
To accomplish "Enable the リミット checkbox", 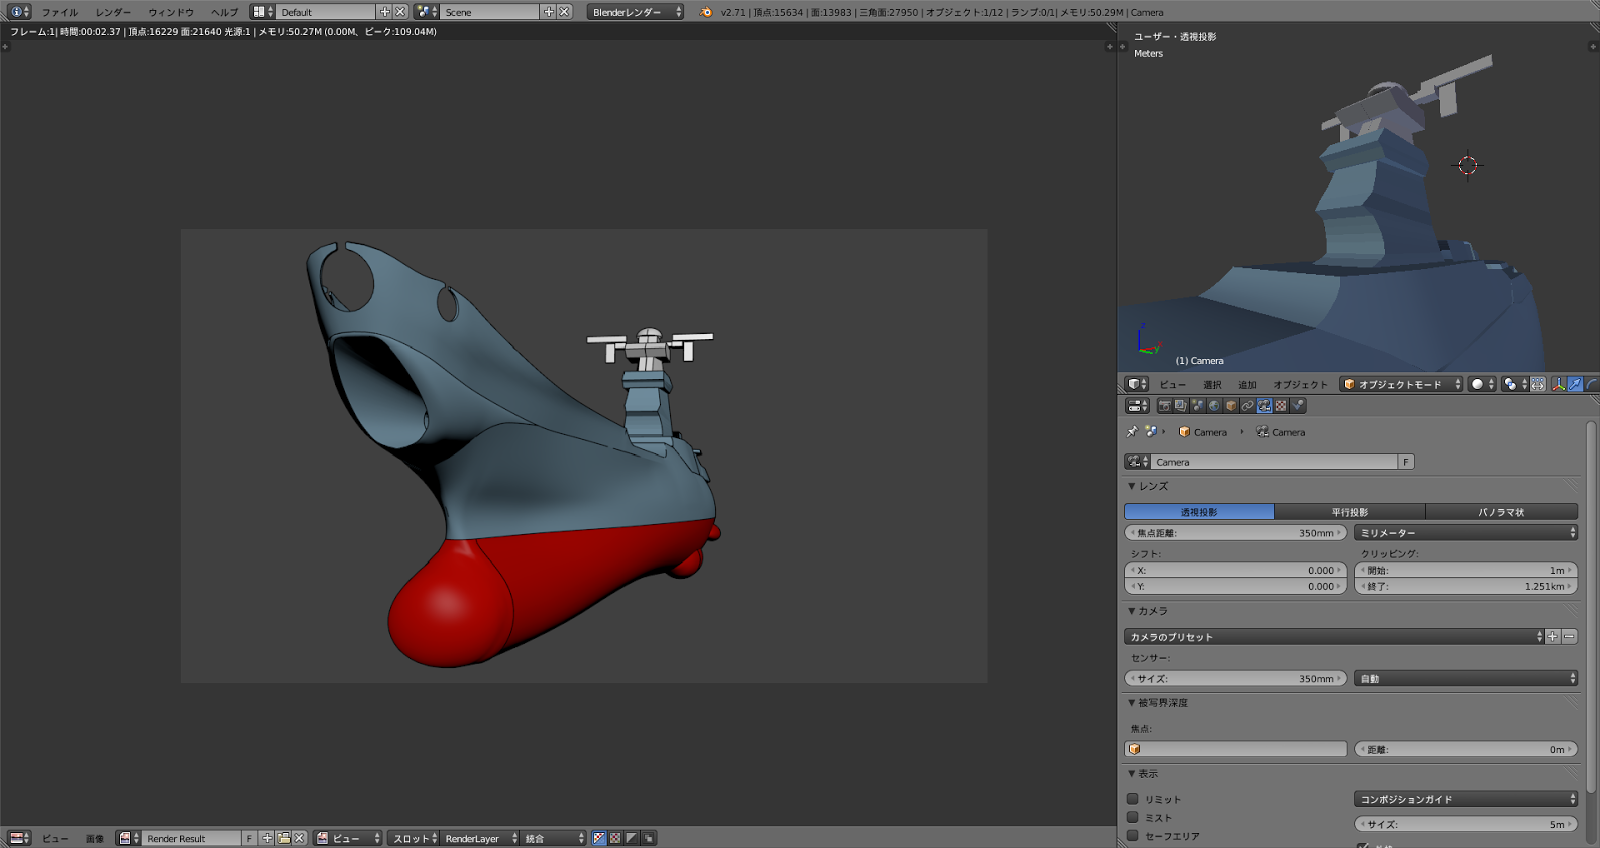I will (1133, 799).
